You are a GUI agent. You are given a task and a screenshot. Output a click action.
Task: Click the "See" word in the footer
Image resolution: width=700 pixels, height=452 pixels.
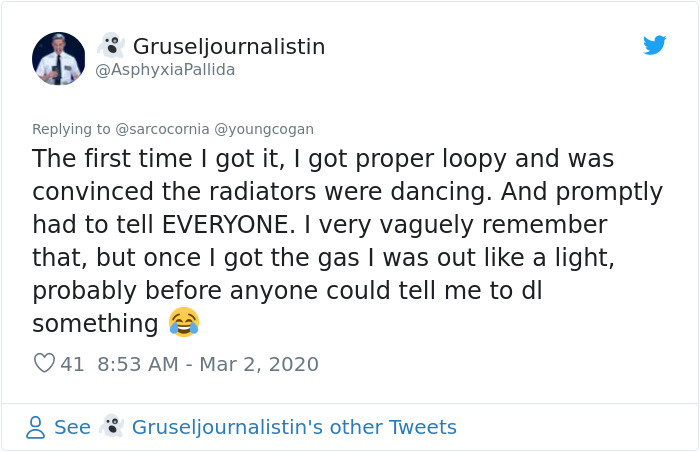(72, 427)
